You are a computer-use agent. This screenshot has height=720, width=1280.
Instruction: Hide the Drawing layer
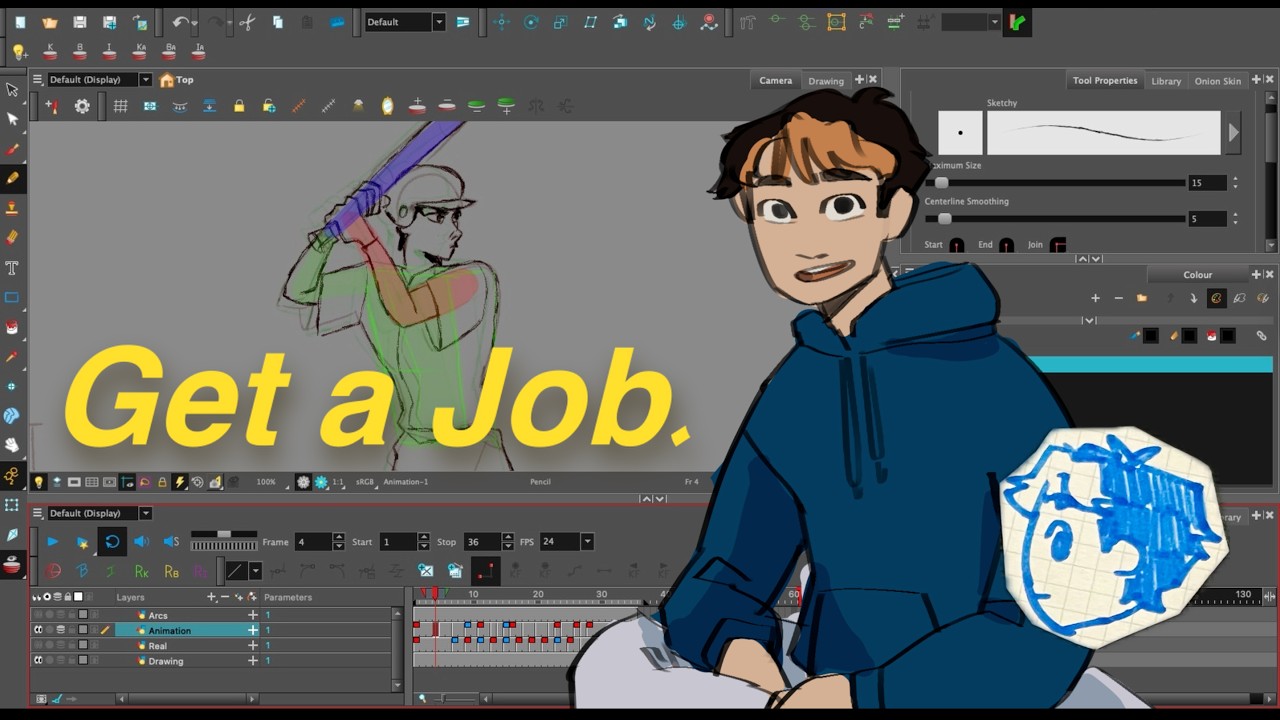pos(38,661)
